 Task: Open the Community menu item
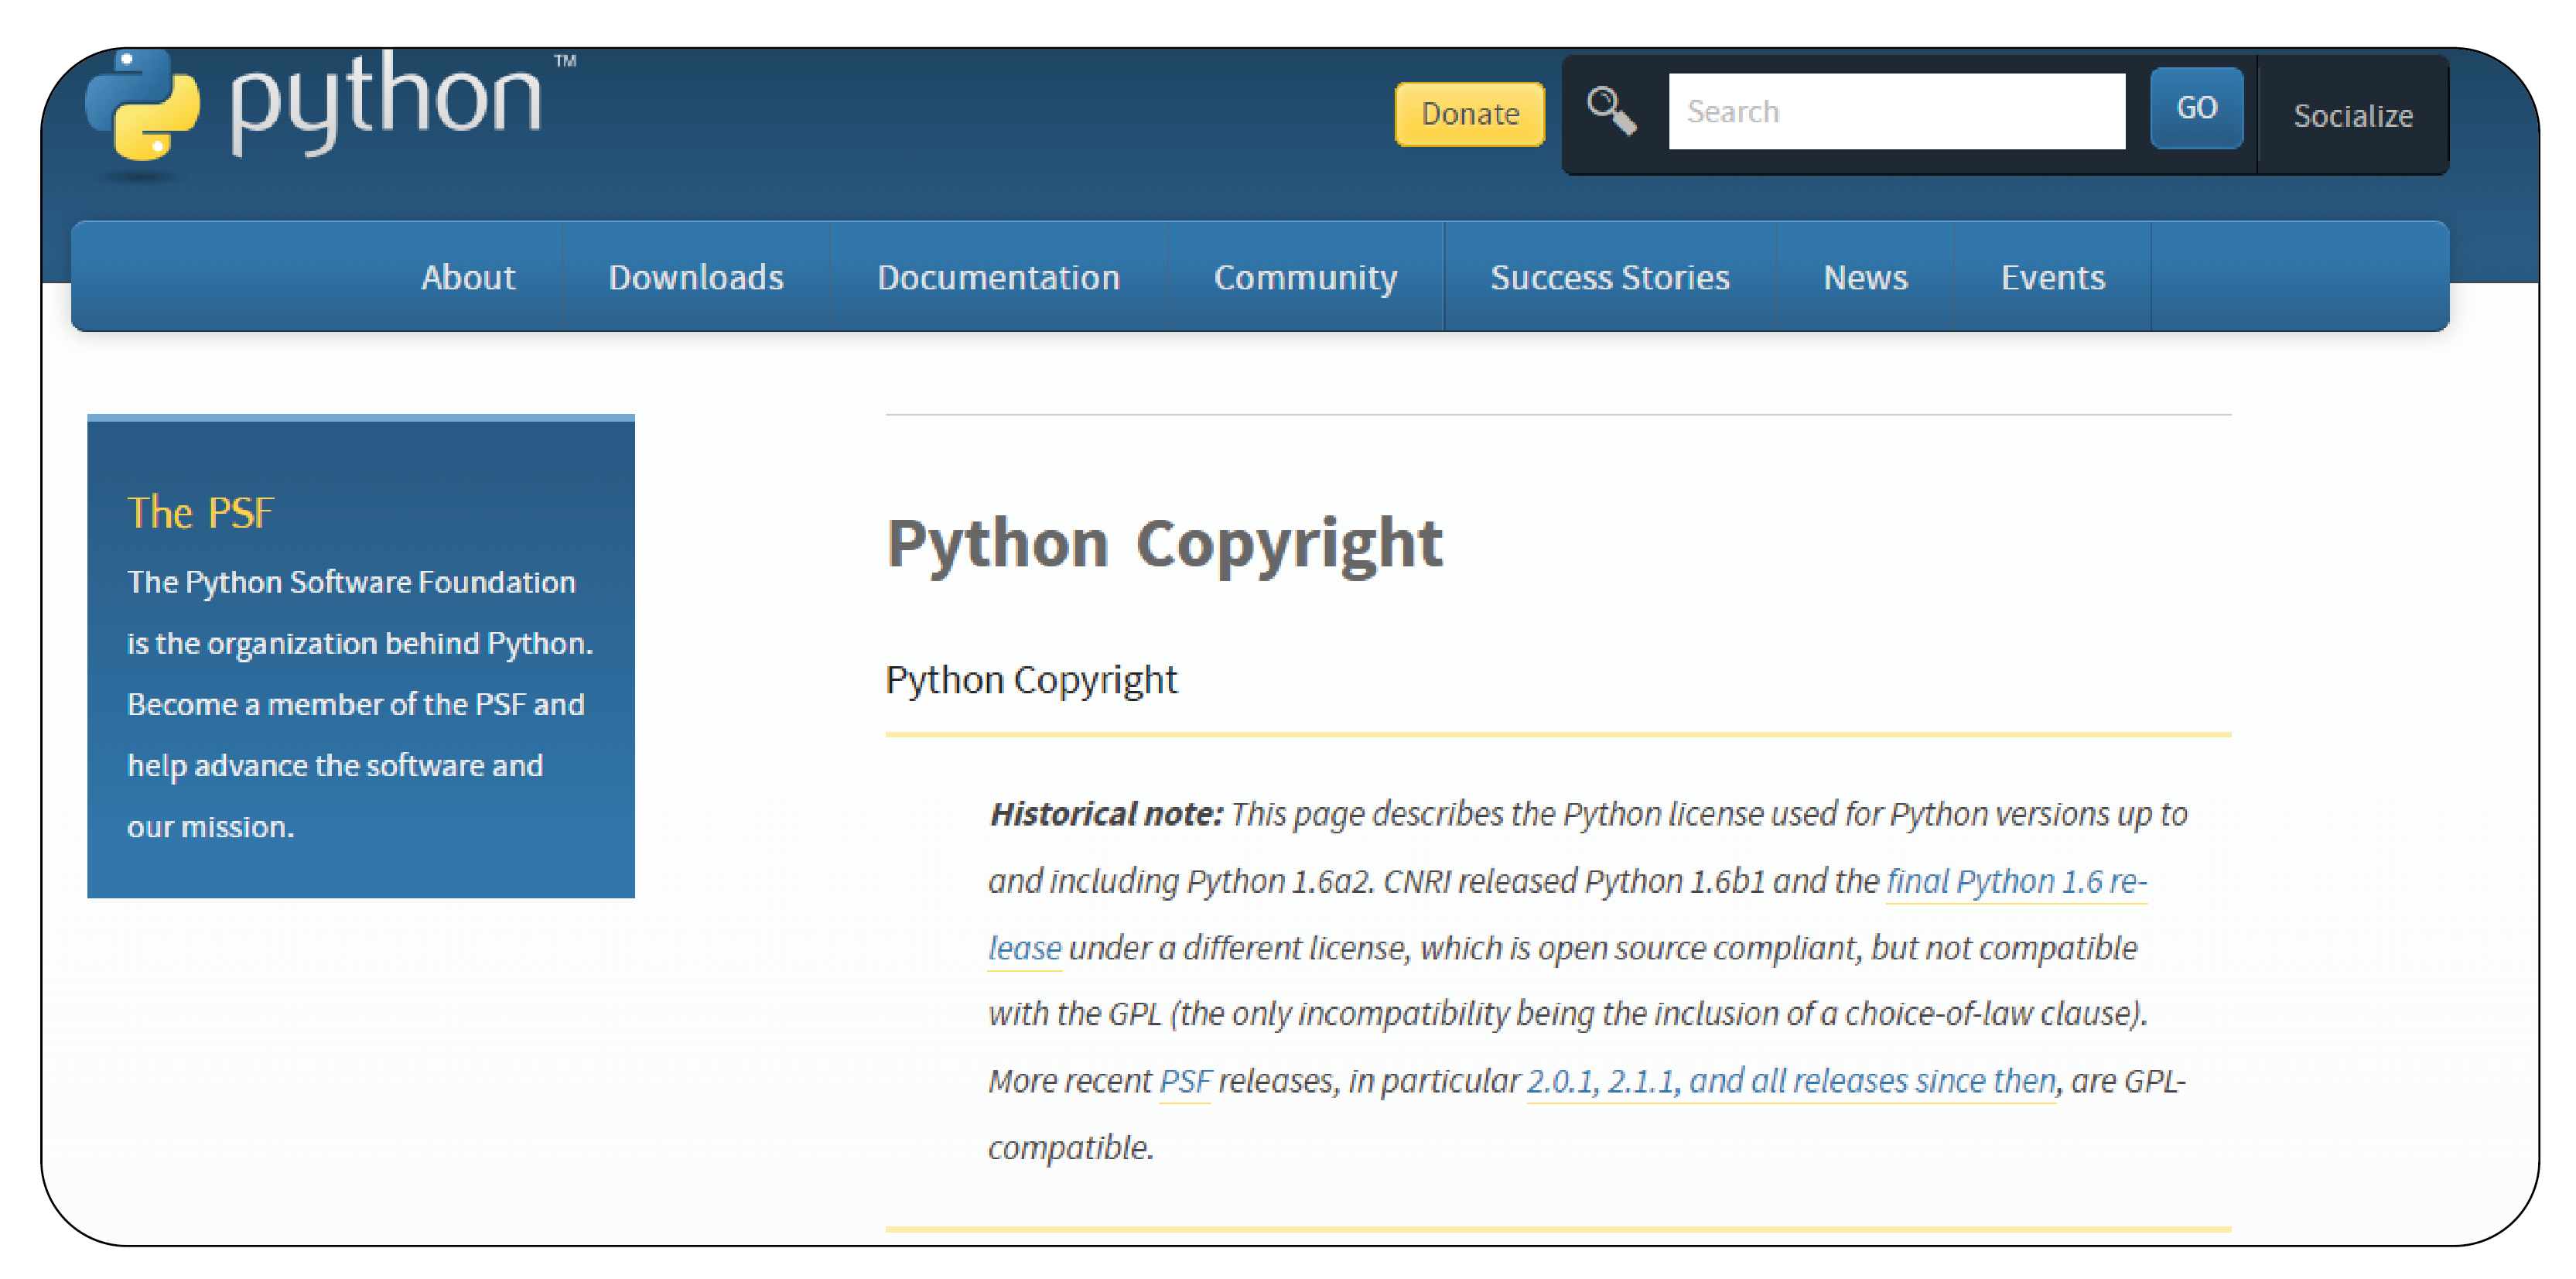point(1305,277)
